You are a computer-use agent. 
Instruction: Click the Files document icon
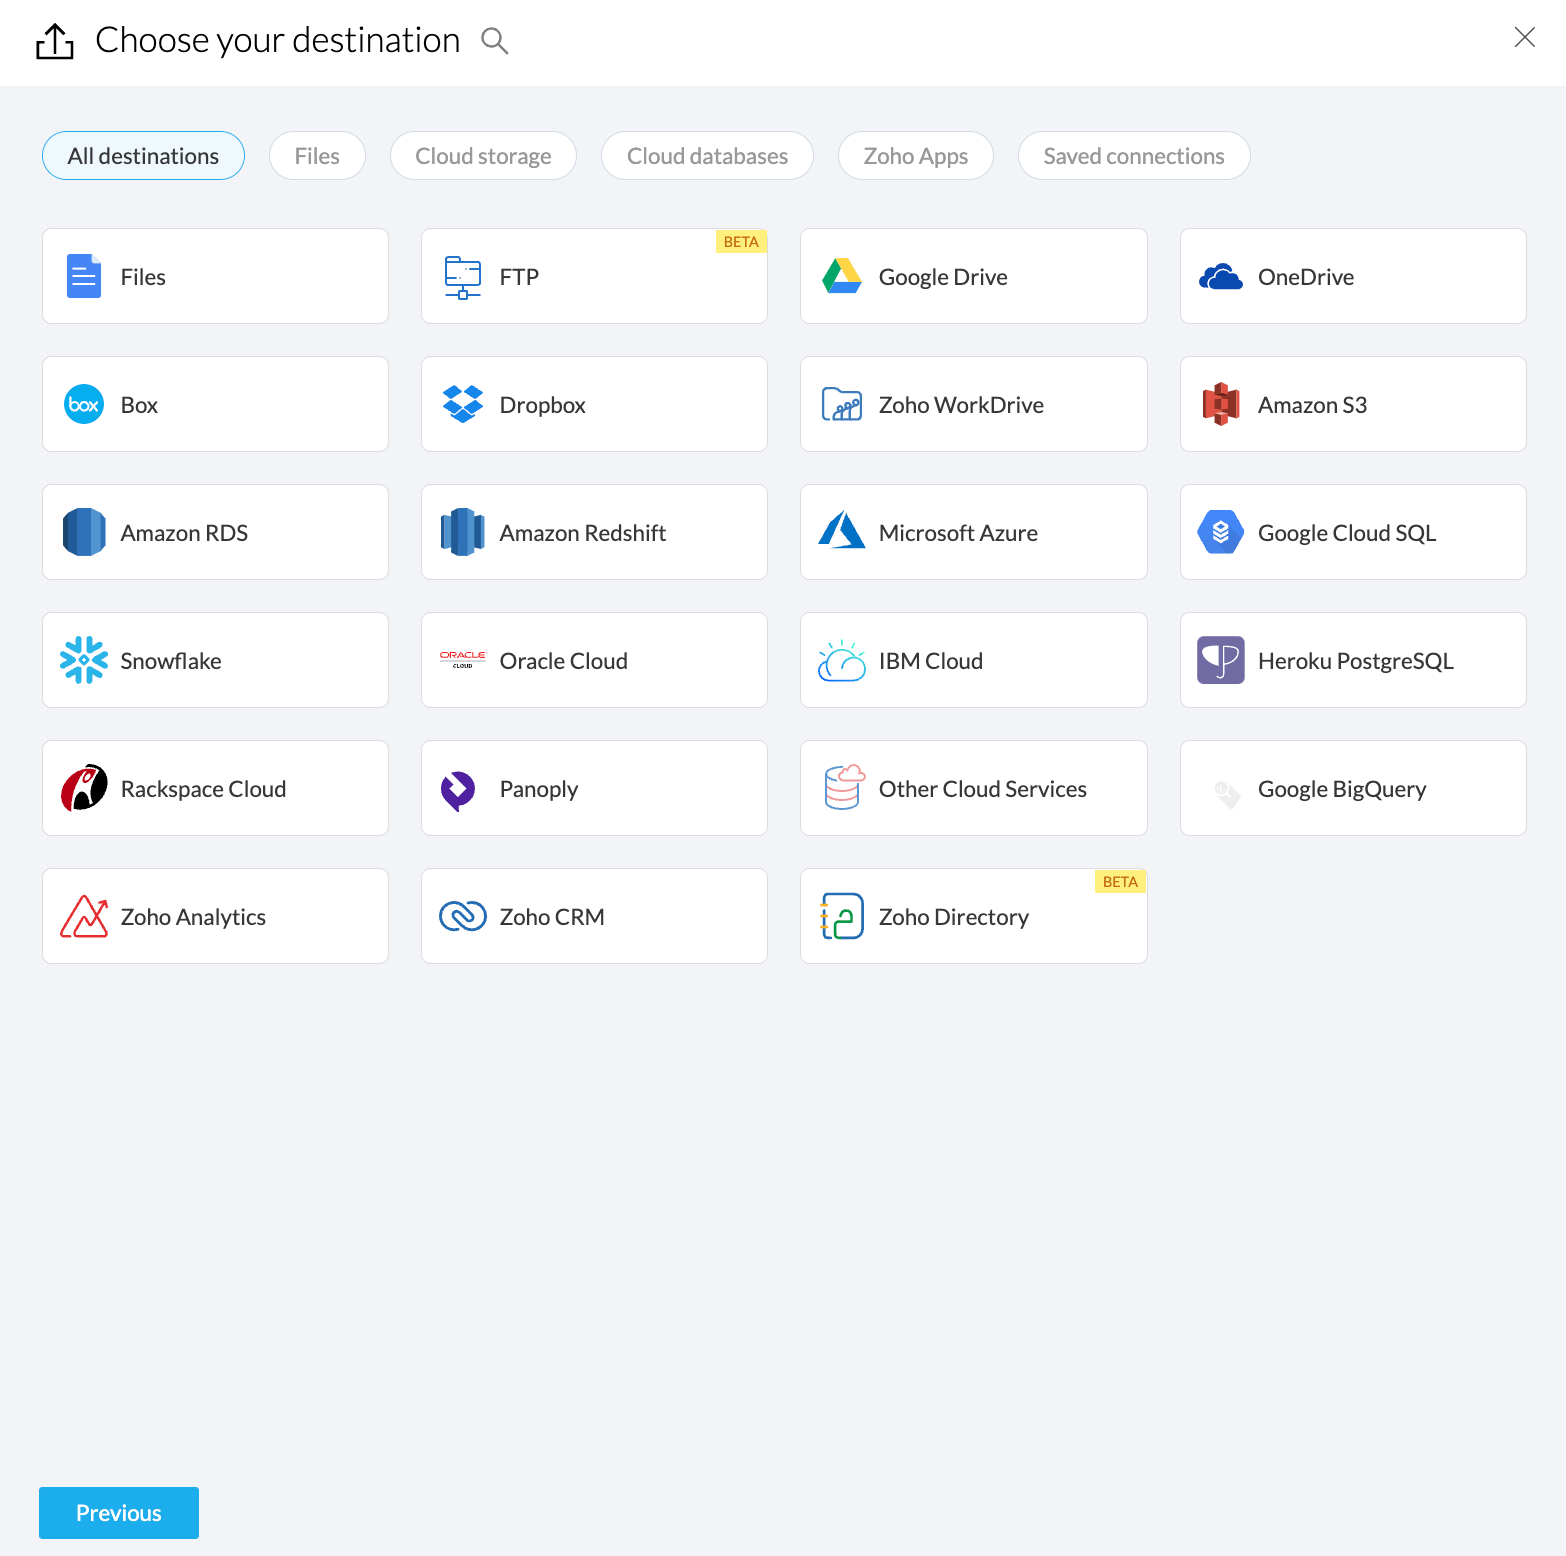pyautogui.click(x=84, y=276)
